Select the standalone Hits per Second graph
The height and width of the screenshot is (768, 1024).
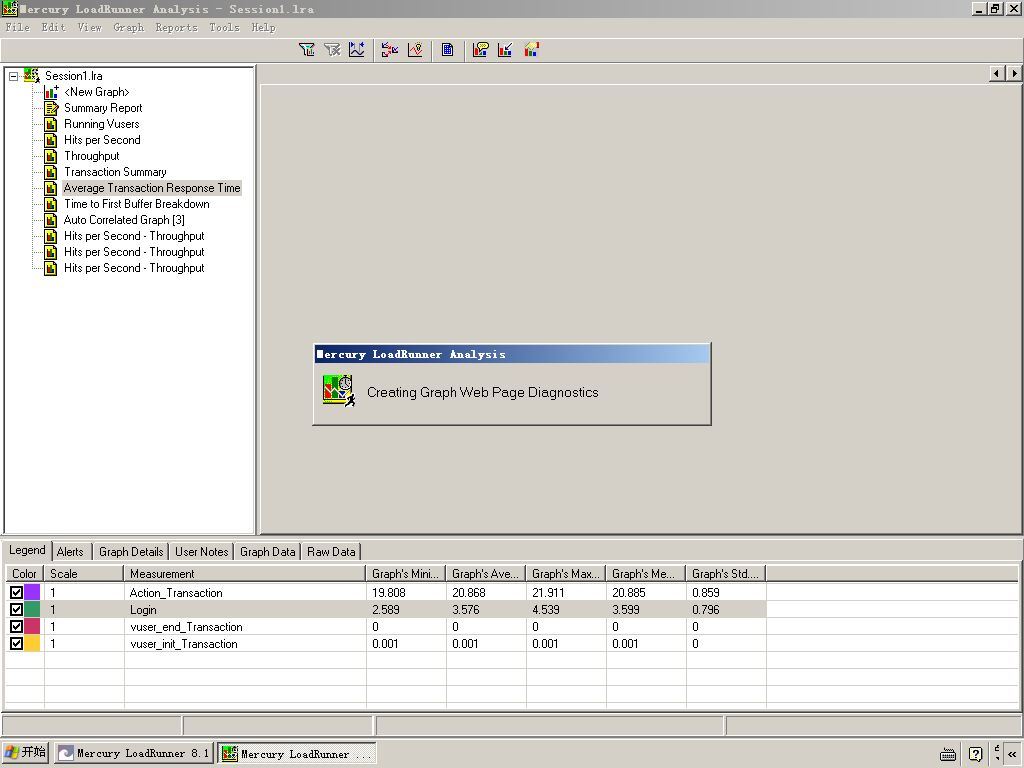click(102, 140)
